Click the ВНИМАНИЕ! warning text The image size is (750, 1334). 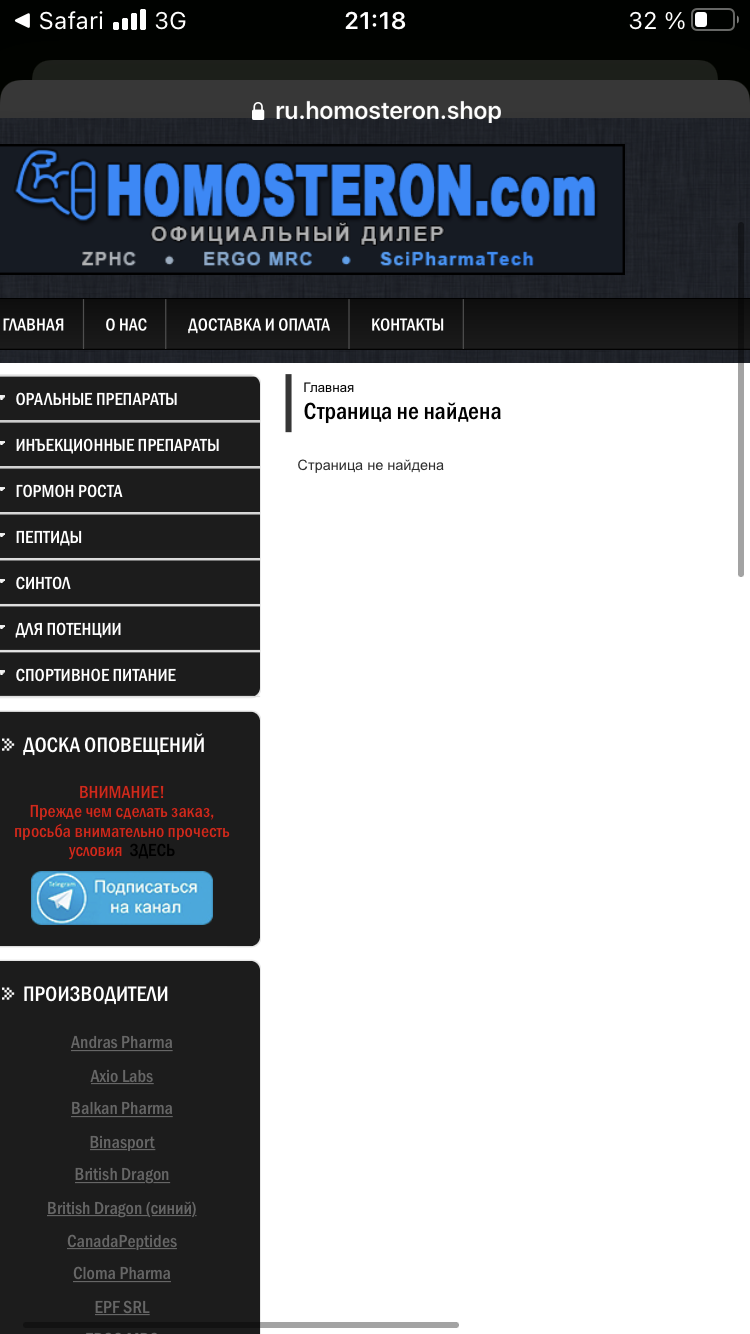point(122,792)
